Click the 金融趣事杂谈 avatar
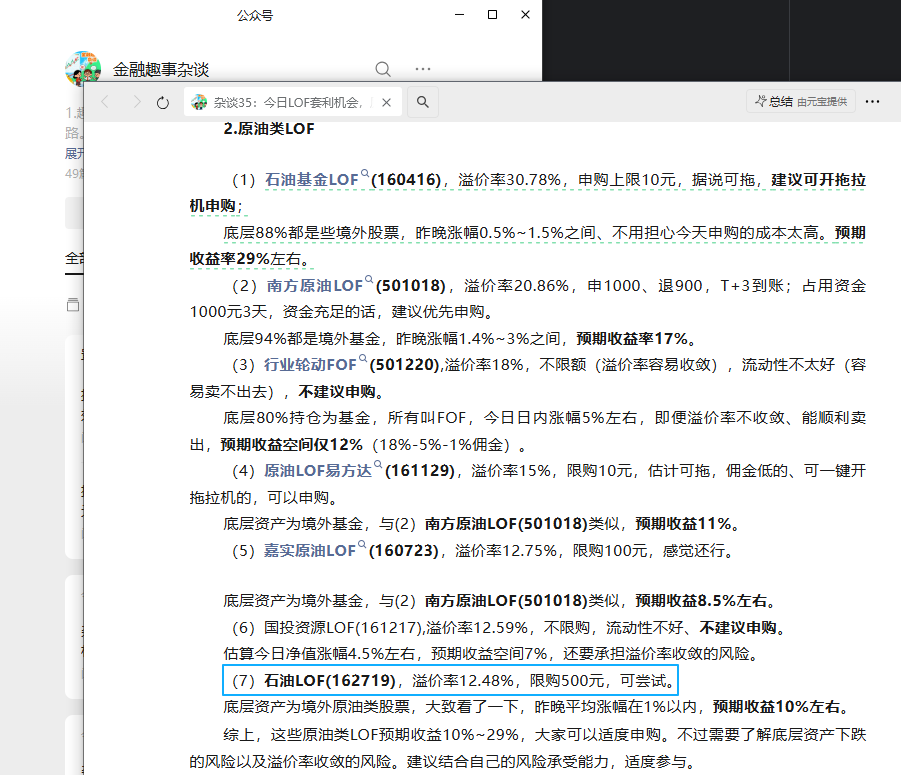 (x=83, y=69)
